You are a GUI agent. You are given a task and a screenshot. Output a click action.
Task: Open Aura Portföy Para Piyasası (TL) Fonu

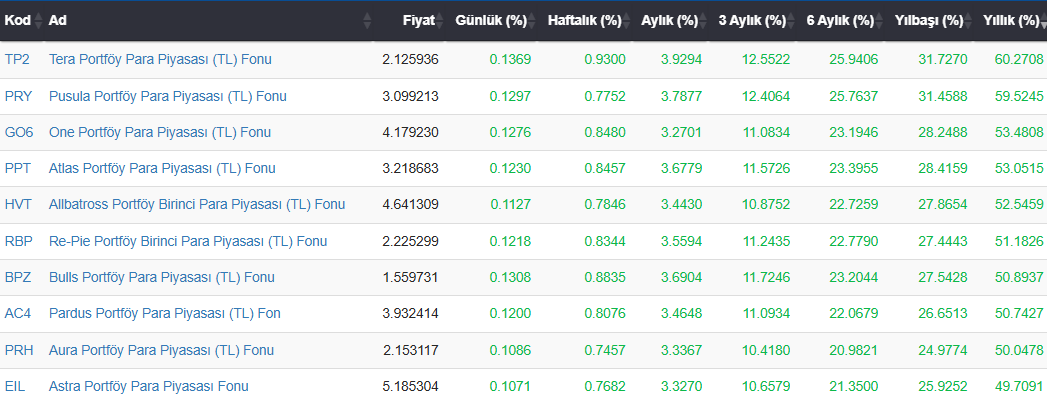[x=162, y=350]
